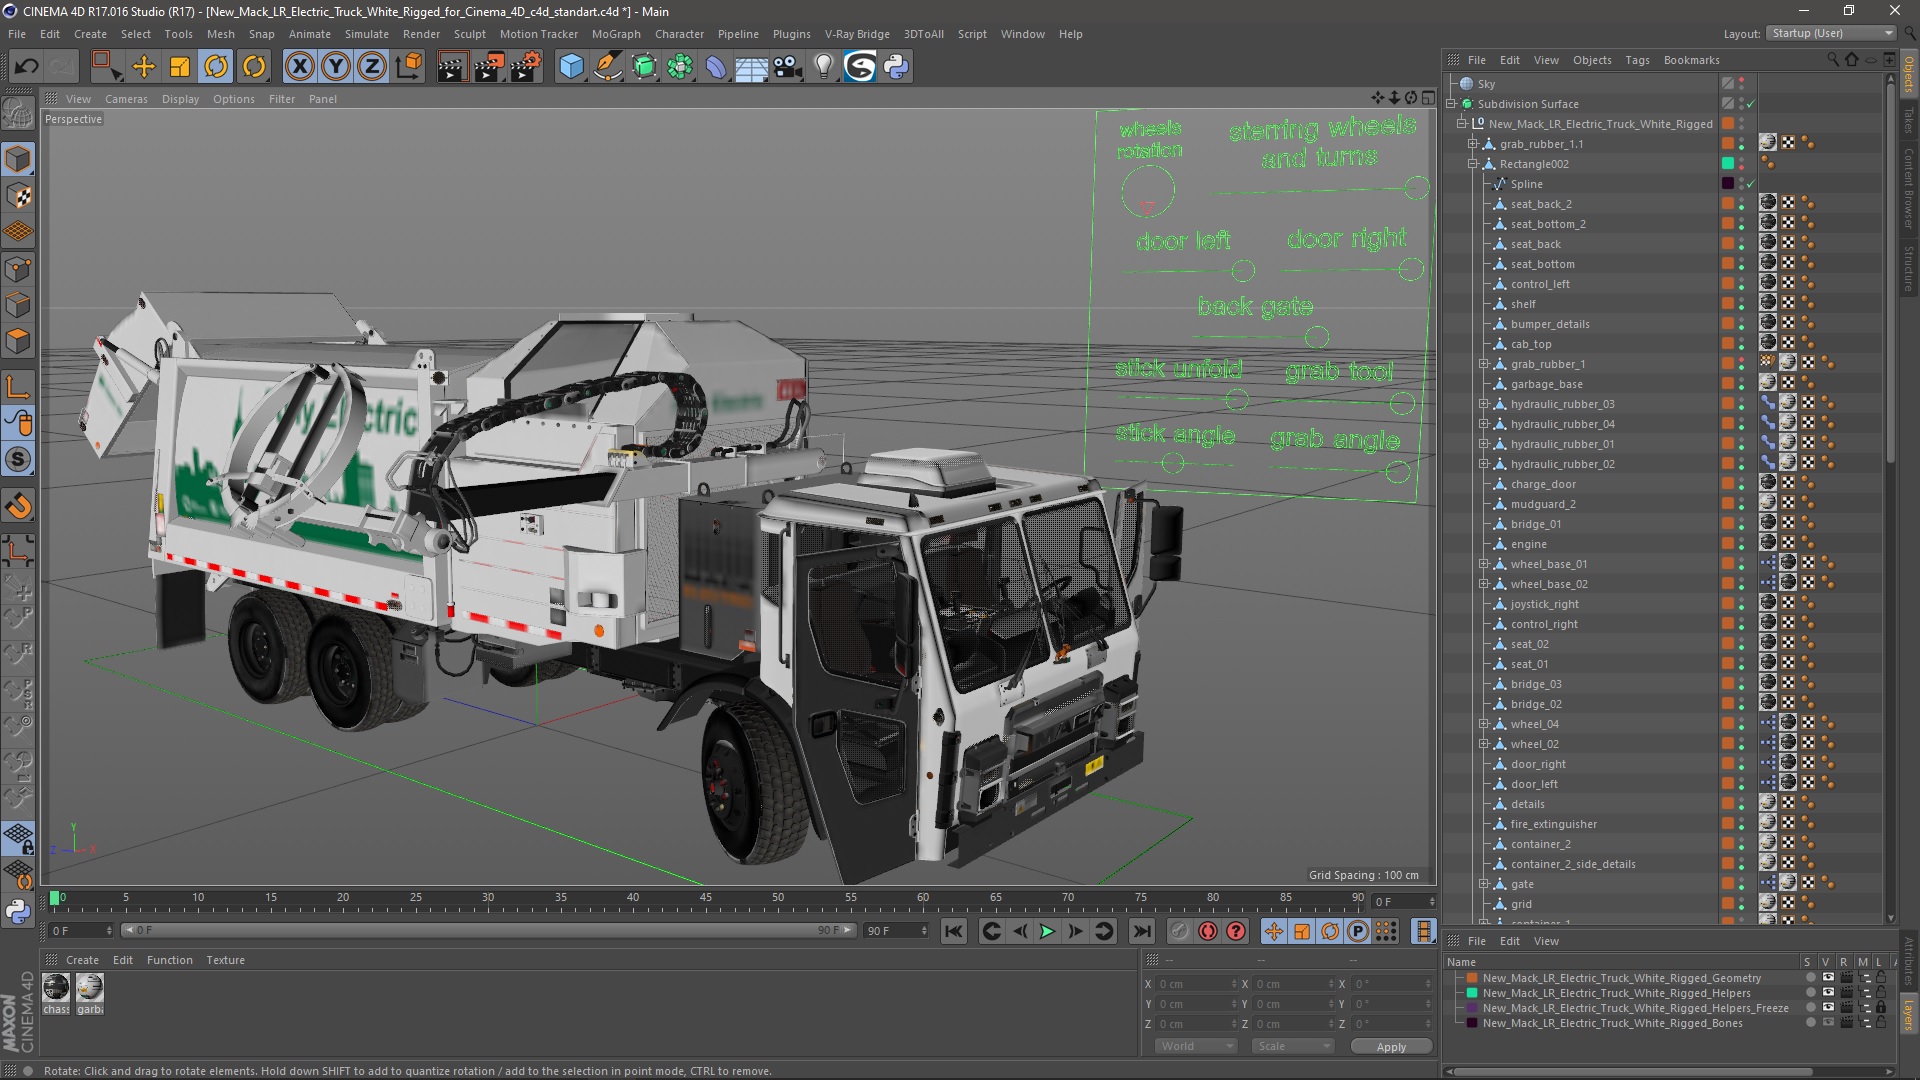
Task: Select the Rotate tool
Action: [216, 67]
